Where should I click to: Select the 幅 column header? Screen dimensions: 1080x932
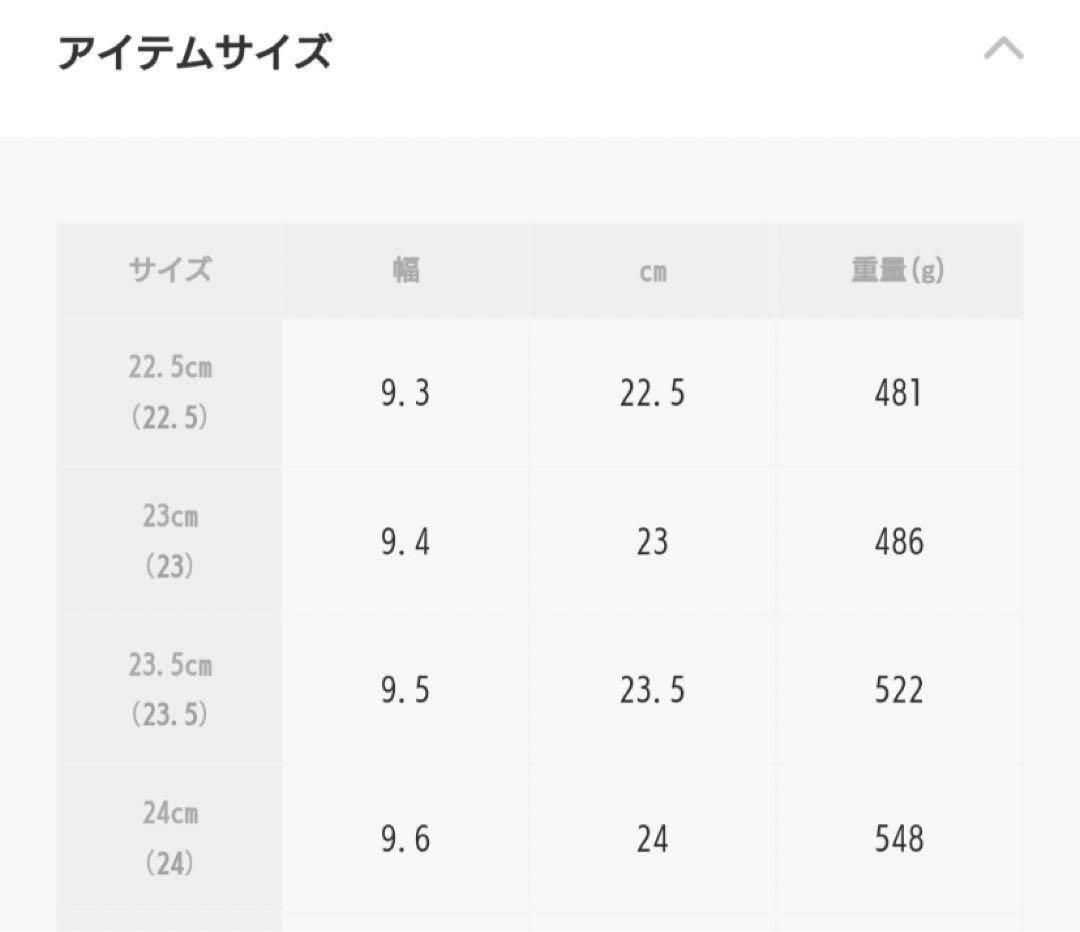tap(406, 269)
